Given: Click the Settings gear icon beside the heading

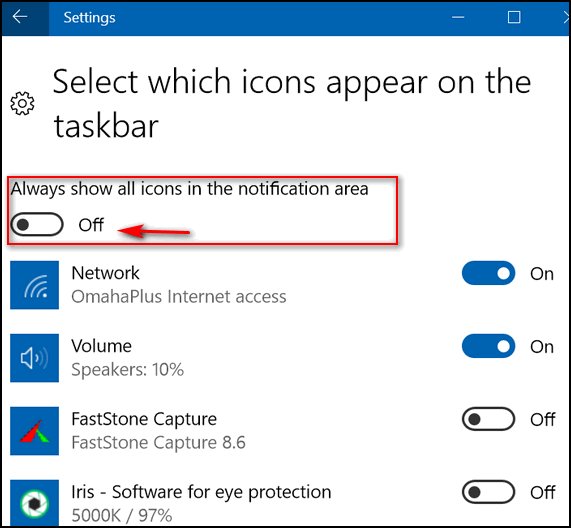Looking at the screenshot, I should [22, 103].
